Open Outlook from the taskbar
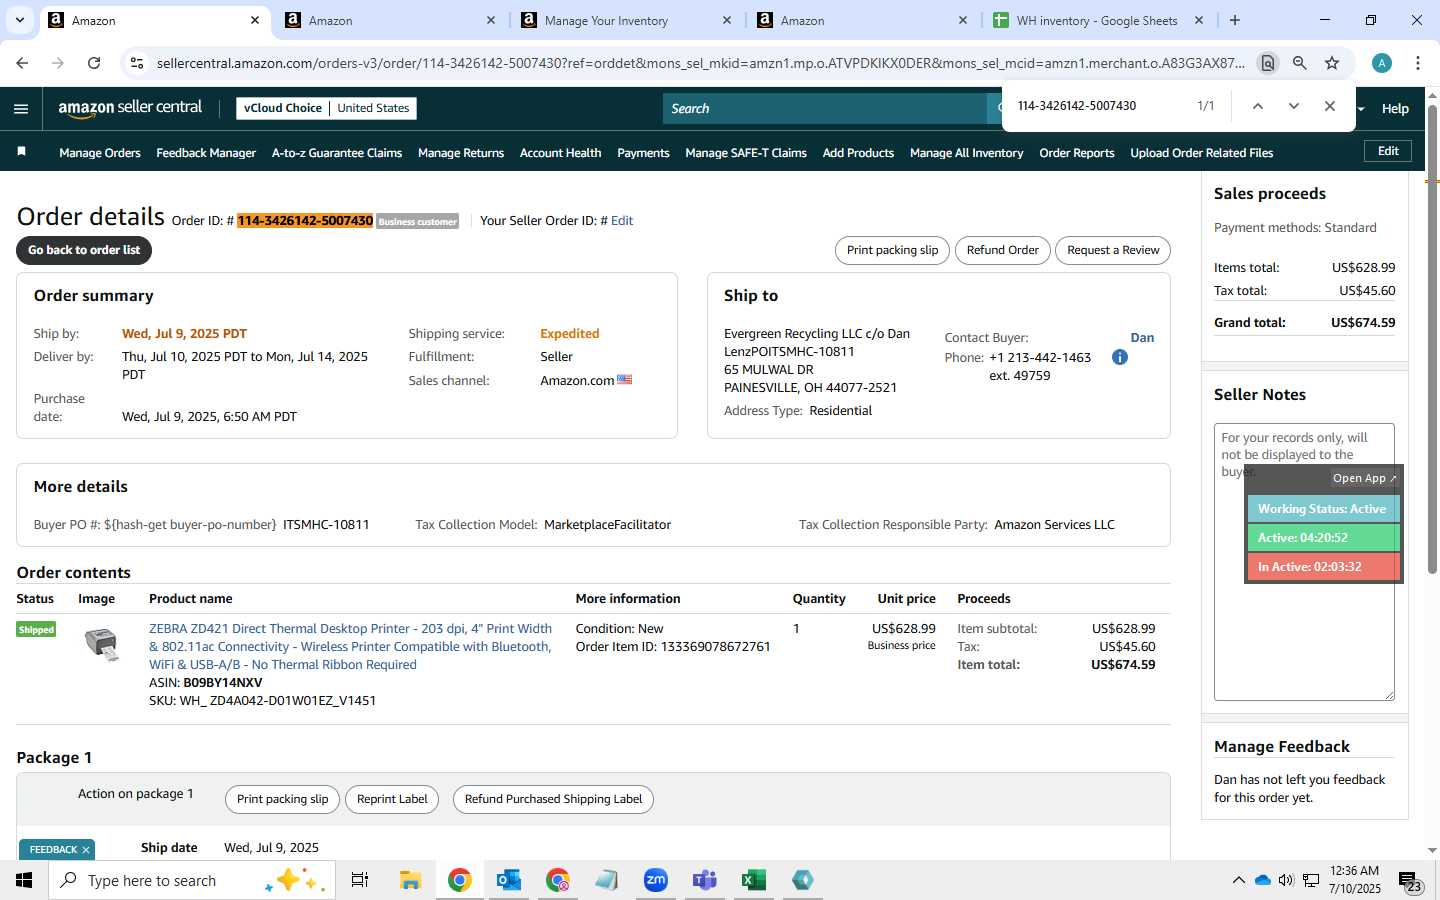This screenshot has height=900, width=1440. coord(509,880)
